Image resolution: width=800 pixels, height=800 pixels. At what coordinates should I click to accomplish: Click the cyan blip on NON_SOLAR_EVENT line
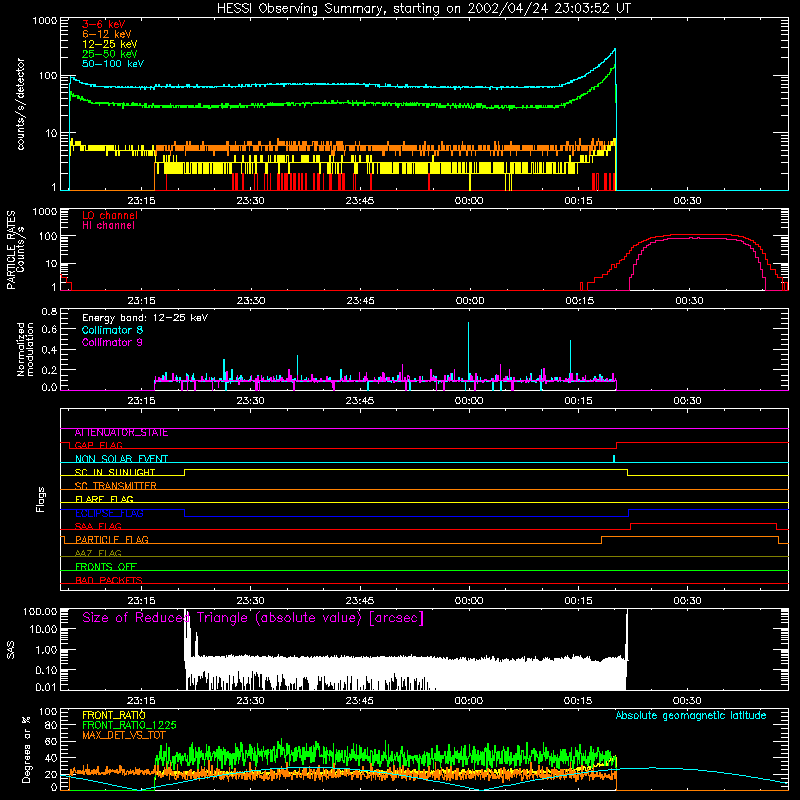tap(614, 458)
